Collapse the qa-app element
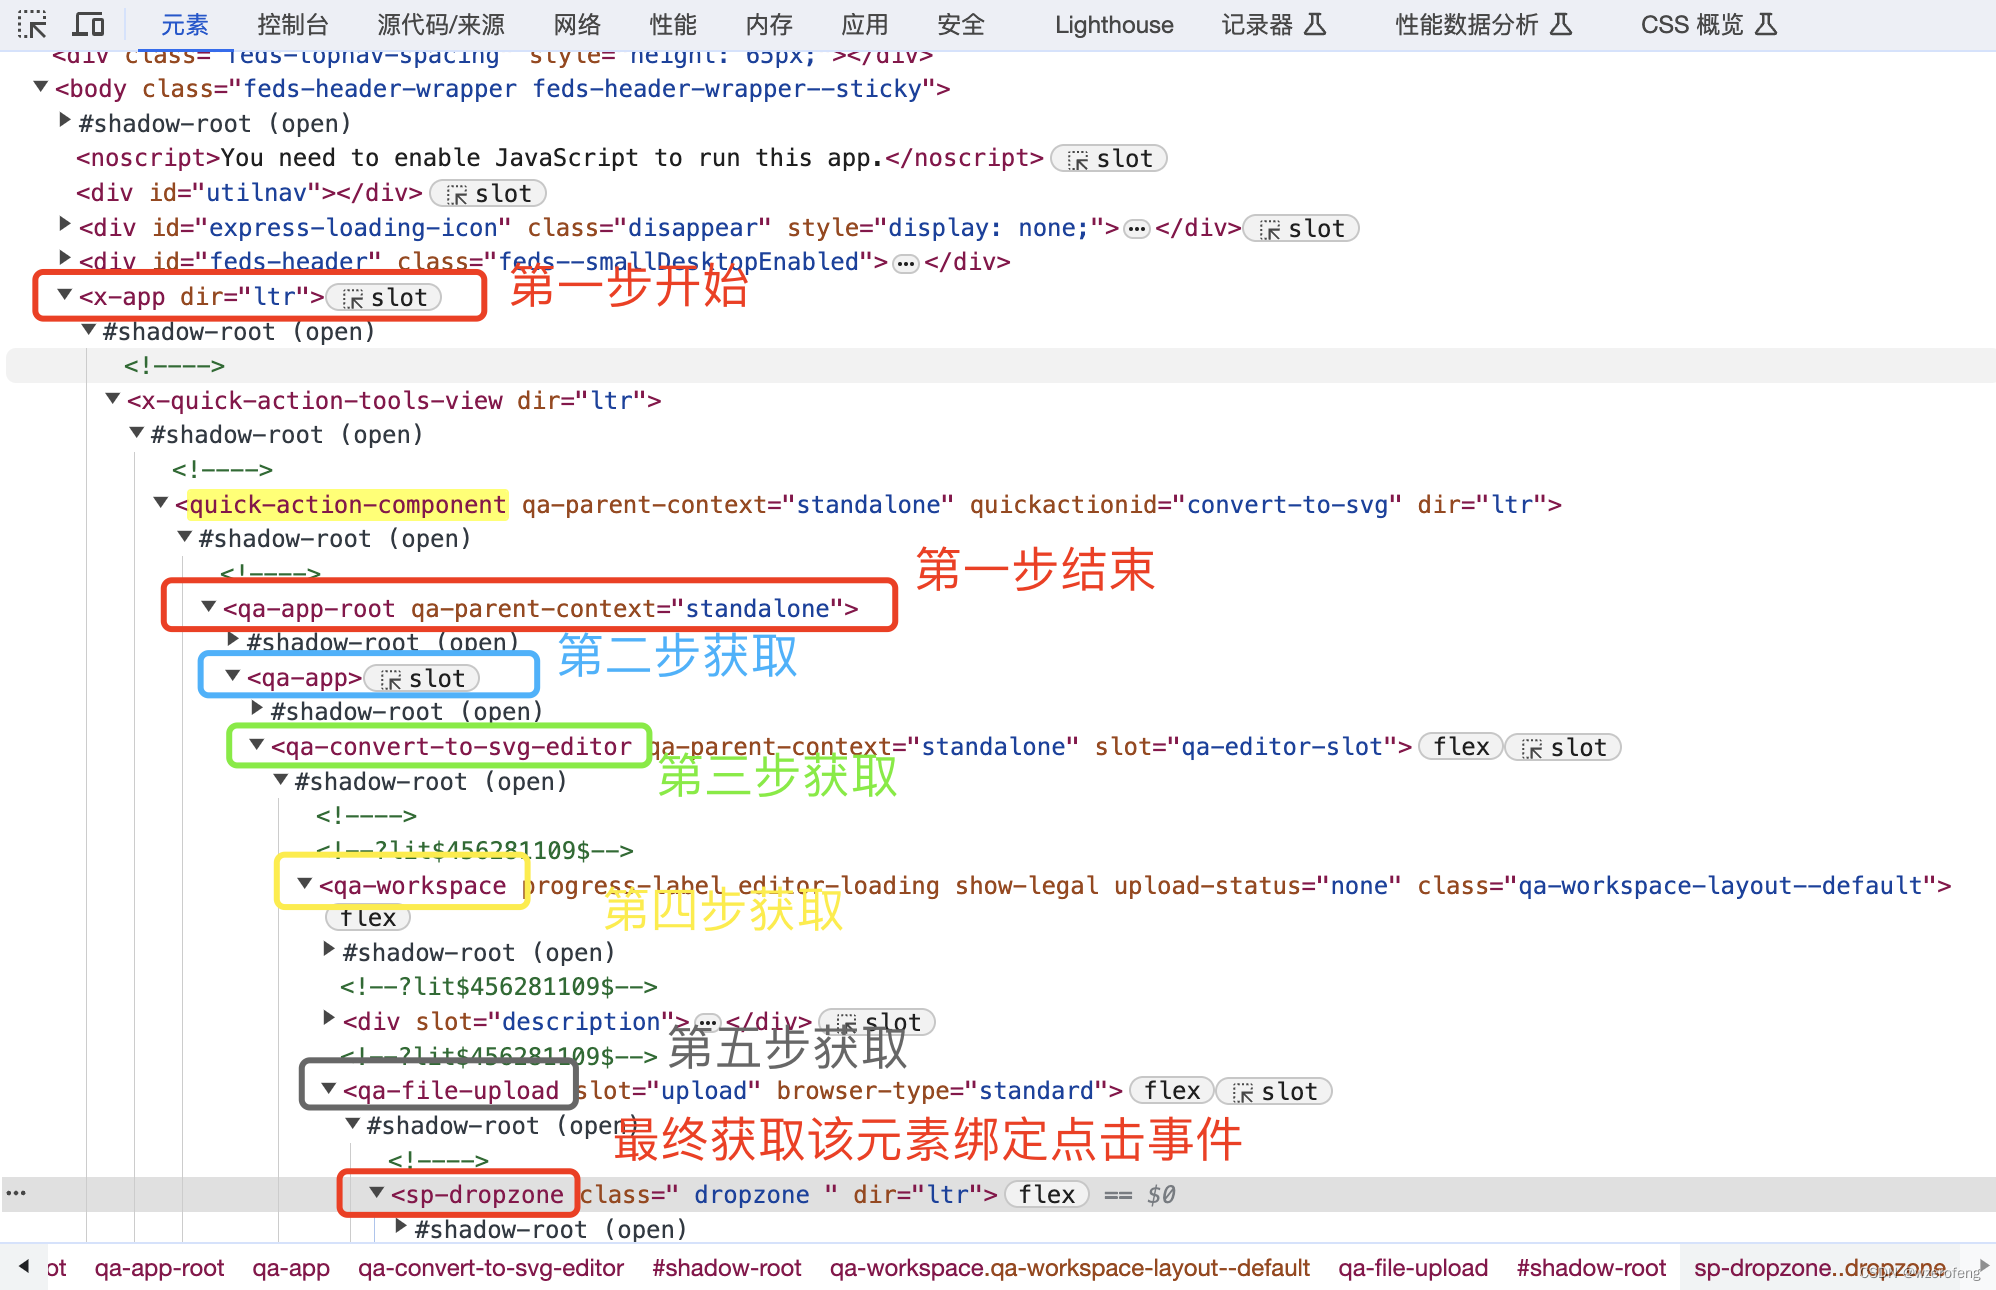 coord(233,676)
